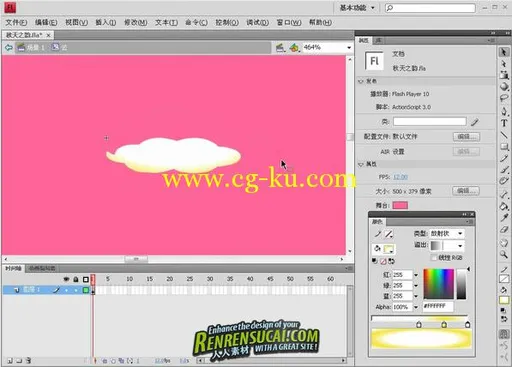The width and height of the screenshot is (512, 367).
Task: Select the Line tool
Action: (x=504, y=135)
